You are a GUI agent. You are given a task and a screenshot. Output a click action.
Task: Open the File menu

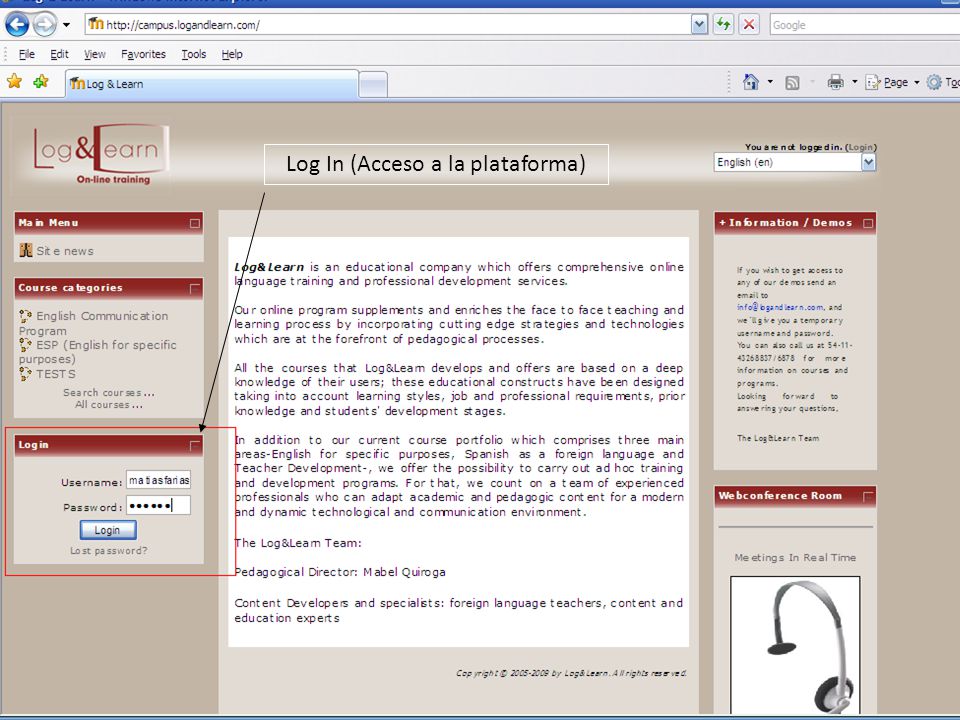pos(26,54)
